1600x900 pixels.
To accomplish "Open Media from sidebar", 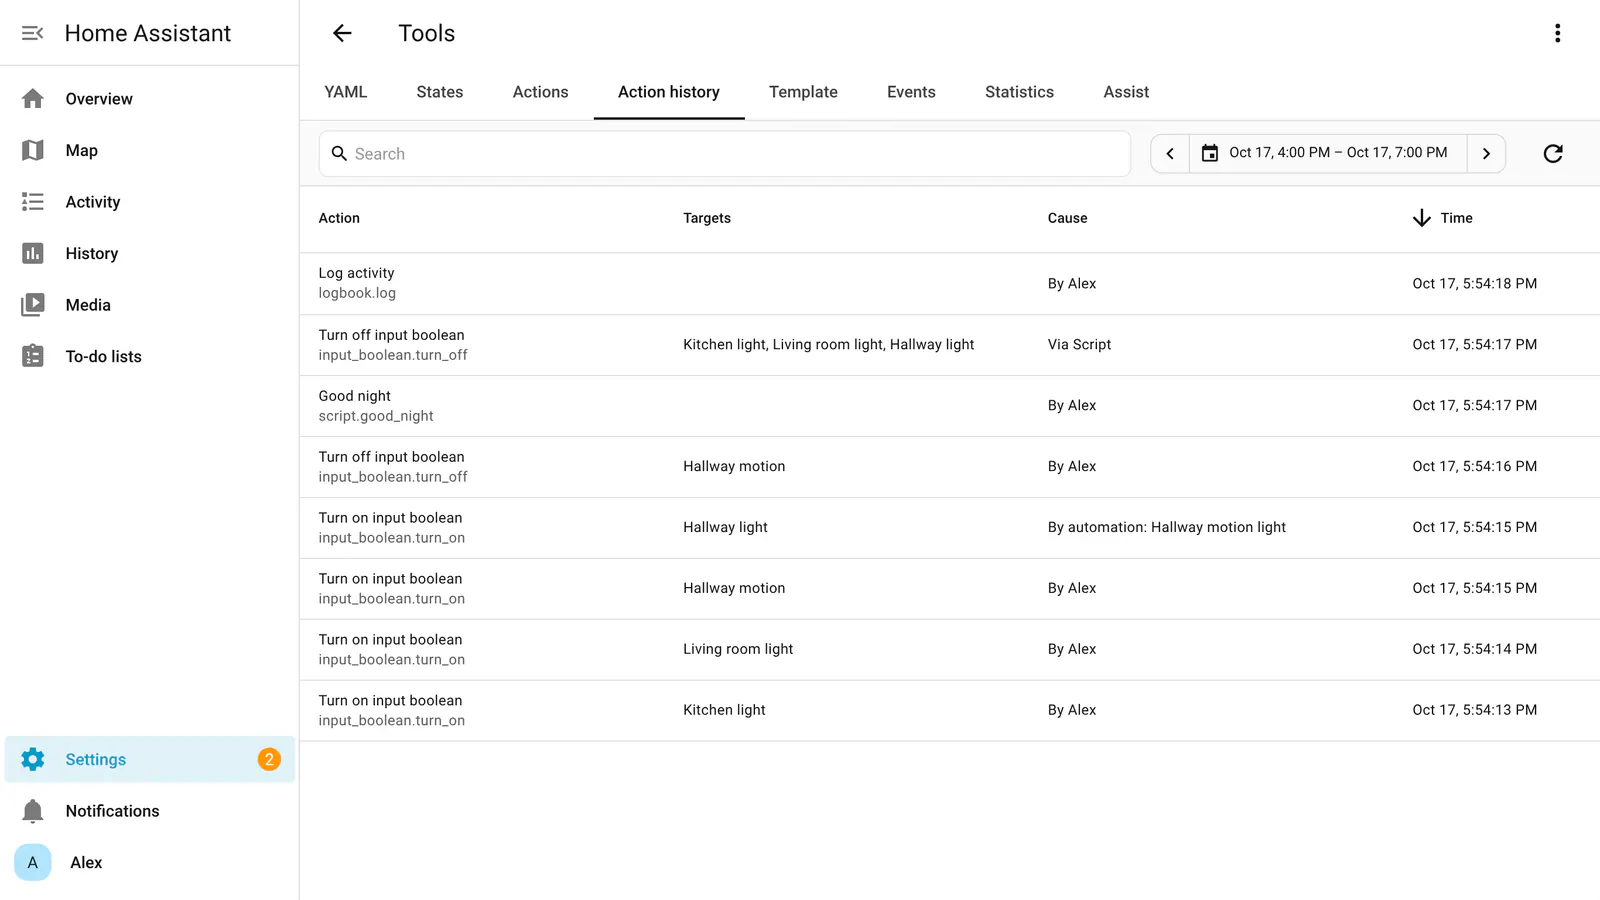I will (150, 305).
